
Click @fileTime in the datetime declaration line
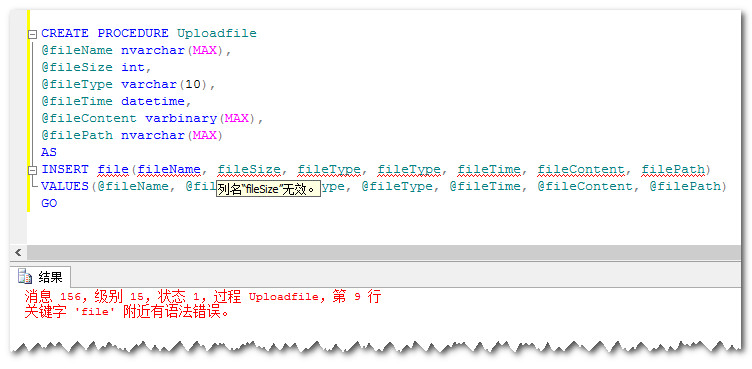tap(77, 101)
